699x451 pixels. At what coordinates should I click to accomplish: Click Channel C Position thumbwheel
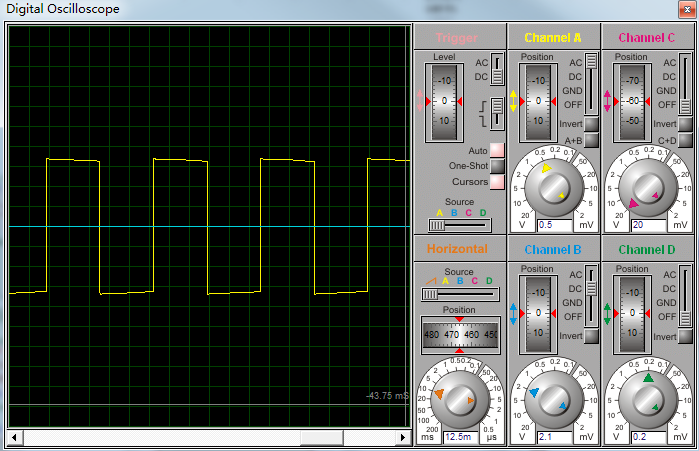point(632,102)
